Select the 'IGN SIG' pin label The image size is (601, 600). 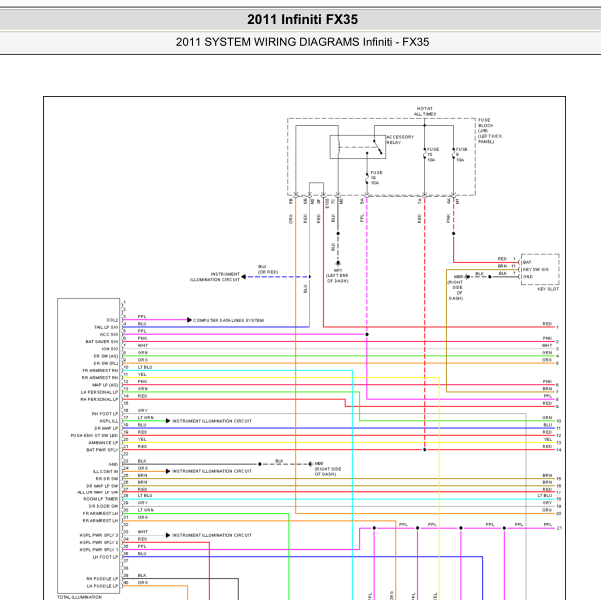[110, 349]
